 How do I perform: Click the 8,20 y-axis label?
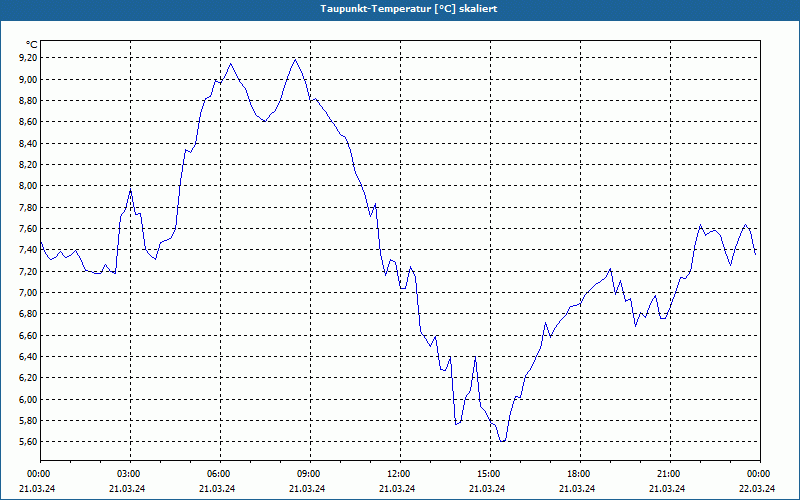point(29,165)
